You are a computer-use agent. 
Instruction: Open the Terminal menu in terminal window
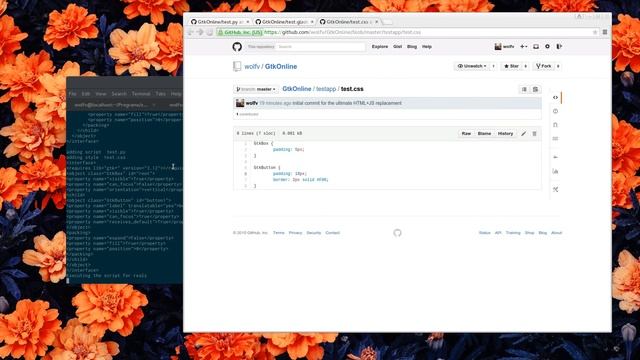(141, 94)
